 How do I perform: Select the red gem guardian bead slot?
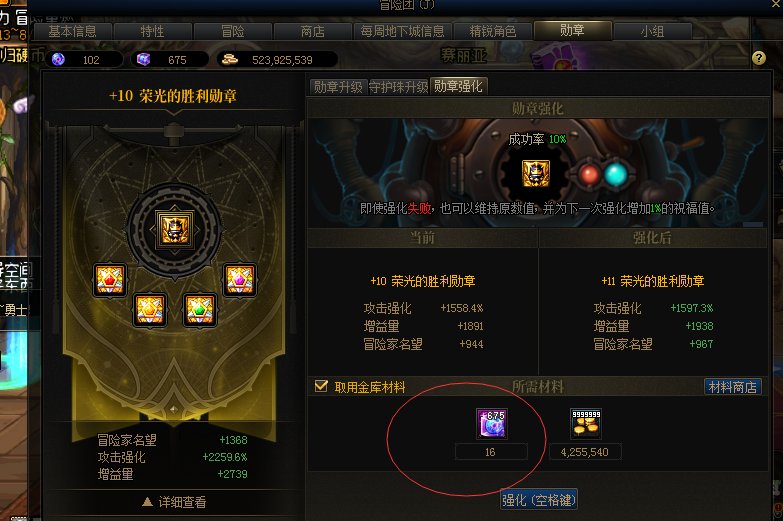point(109,280)
